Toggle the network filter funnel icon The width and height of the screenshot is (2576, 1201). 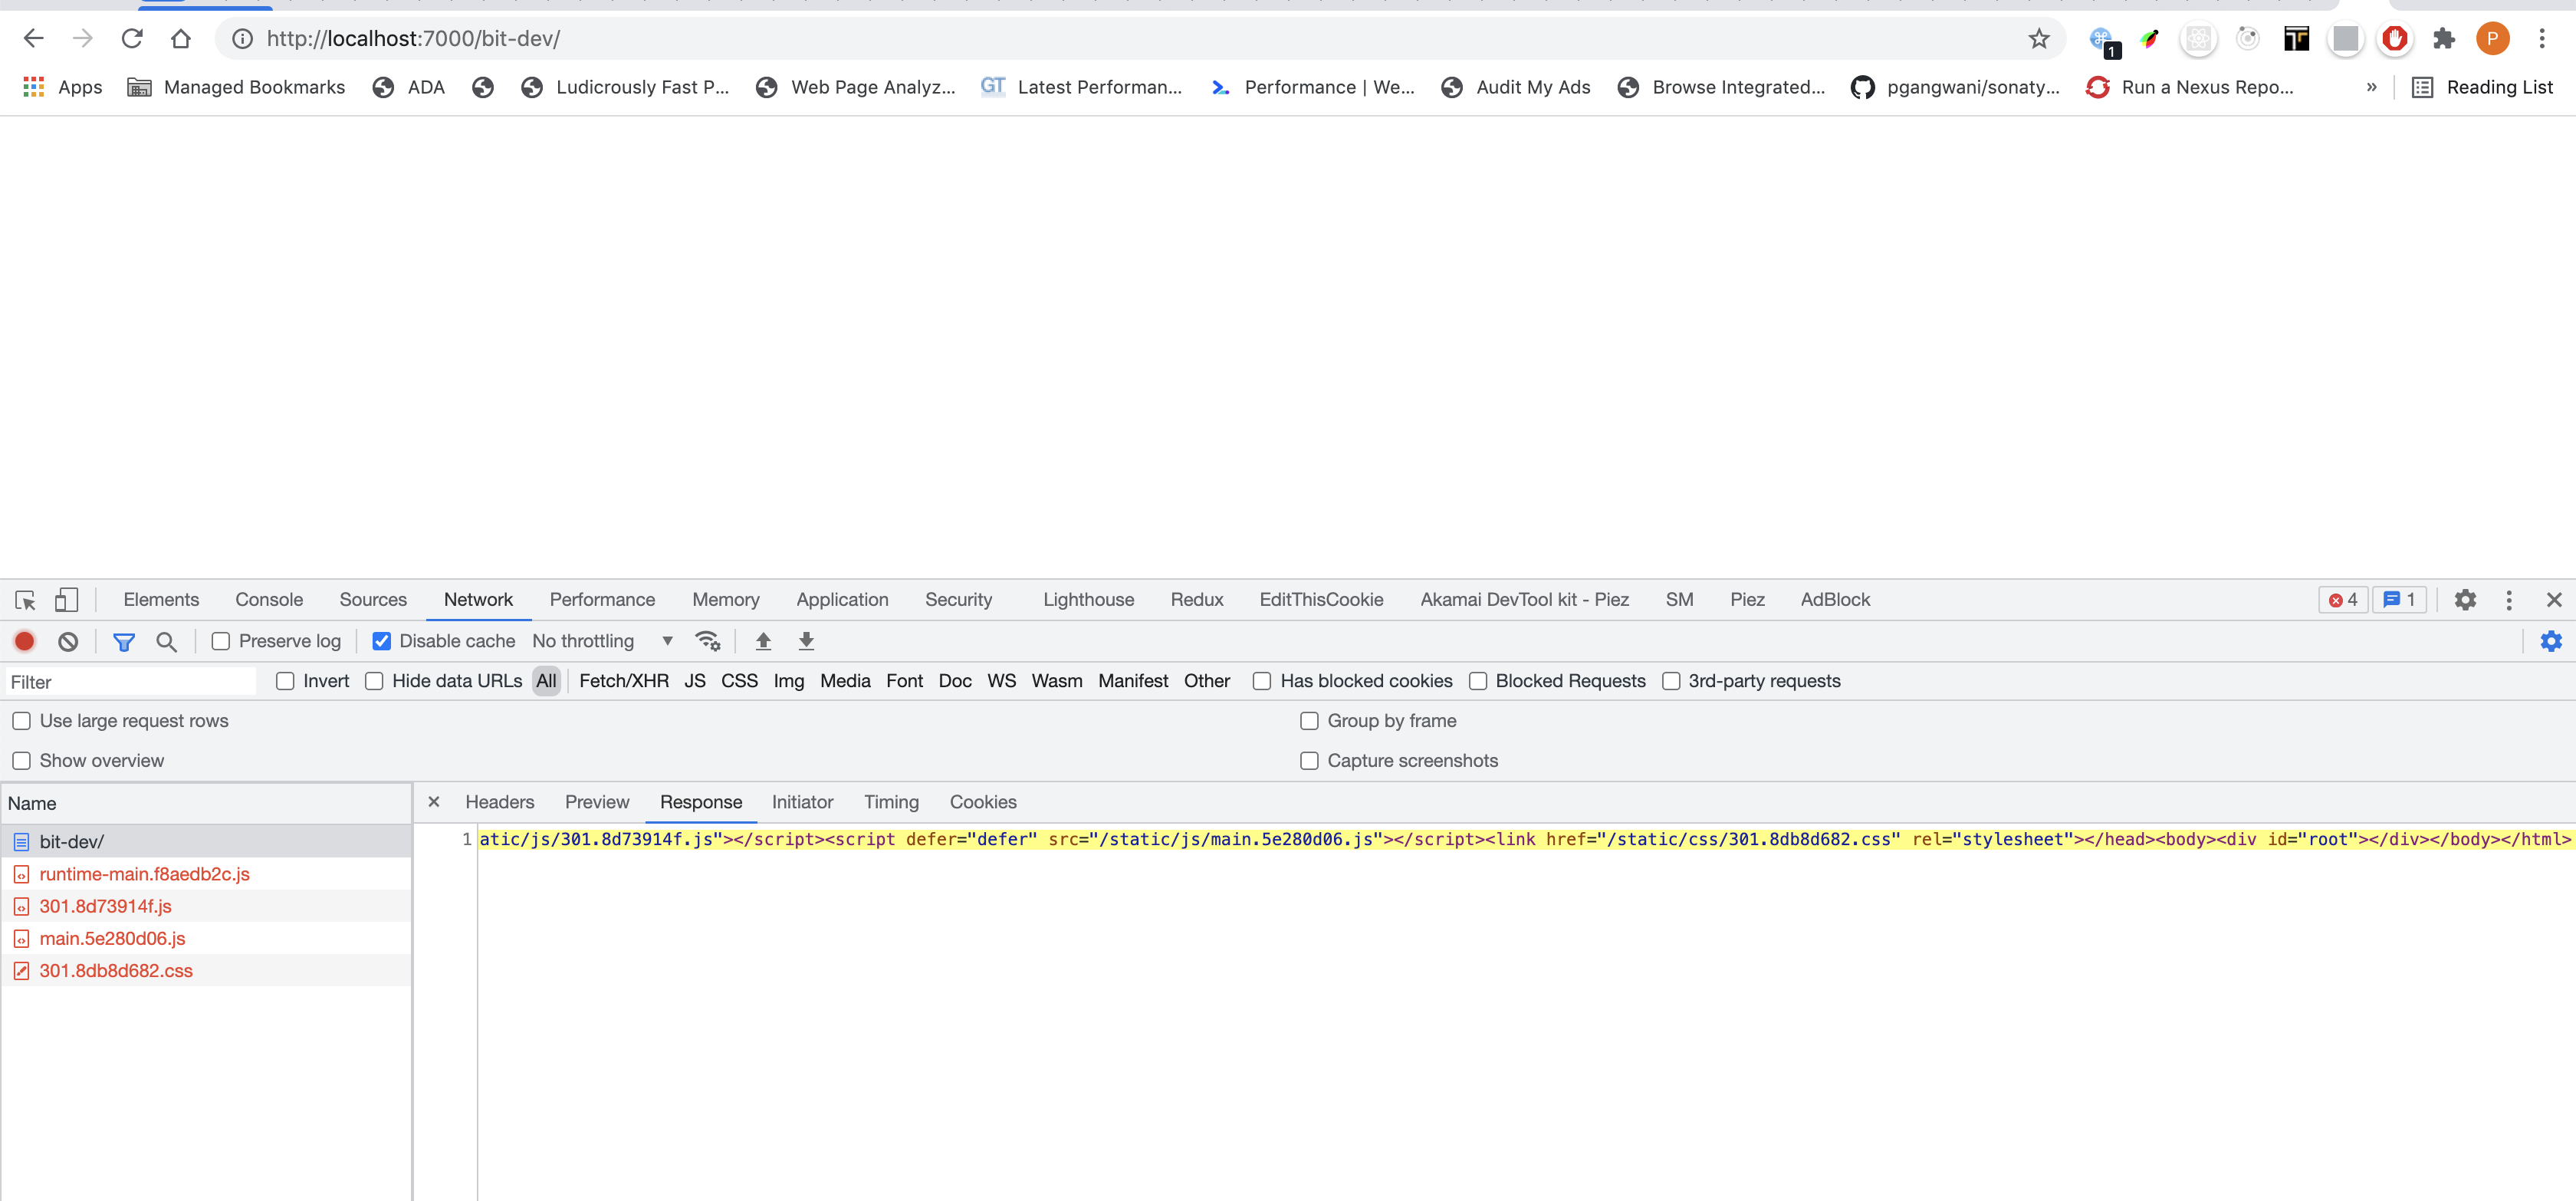click(124, 641)
